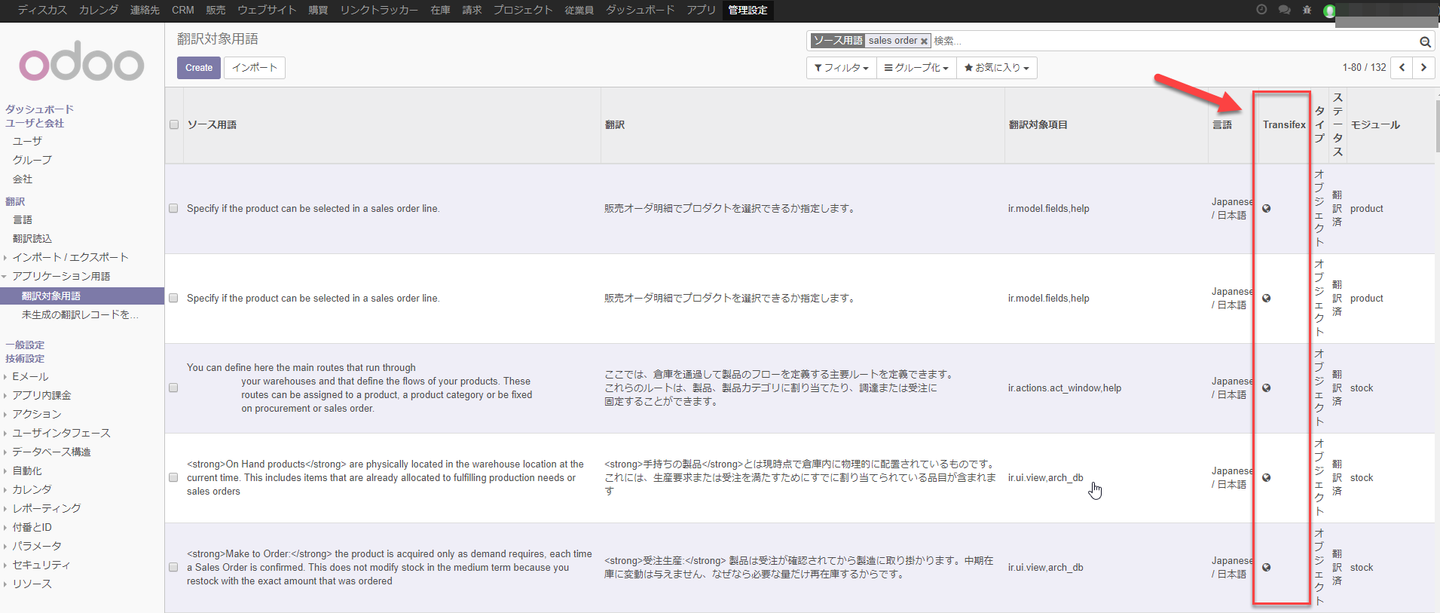This screenshot has height=613, width=1440.
Task: Check the first row's checkbox
Action: coord(174,209)
